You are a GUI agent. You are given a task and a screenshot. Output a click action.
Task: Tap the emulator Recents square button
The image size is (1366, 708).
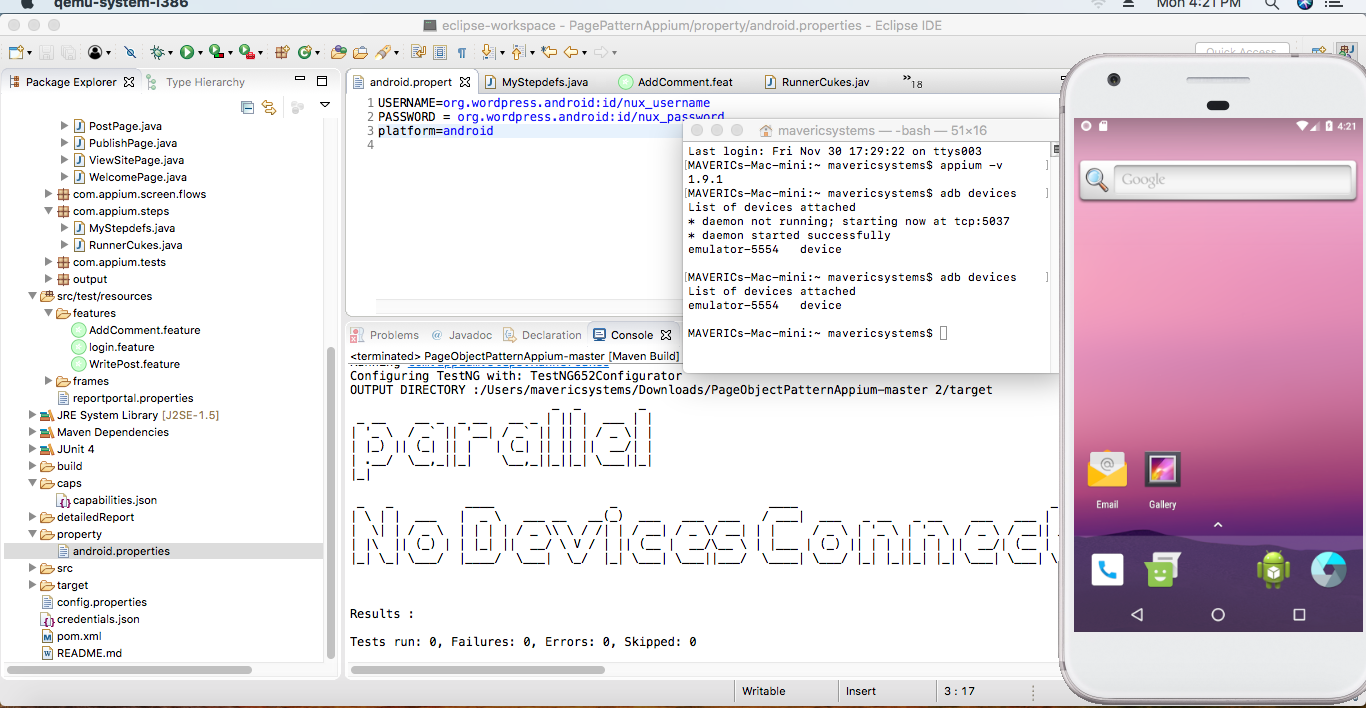coord(1299,615)
